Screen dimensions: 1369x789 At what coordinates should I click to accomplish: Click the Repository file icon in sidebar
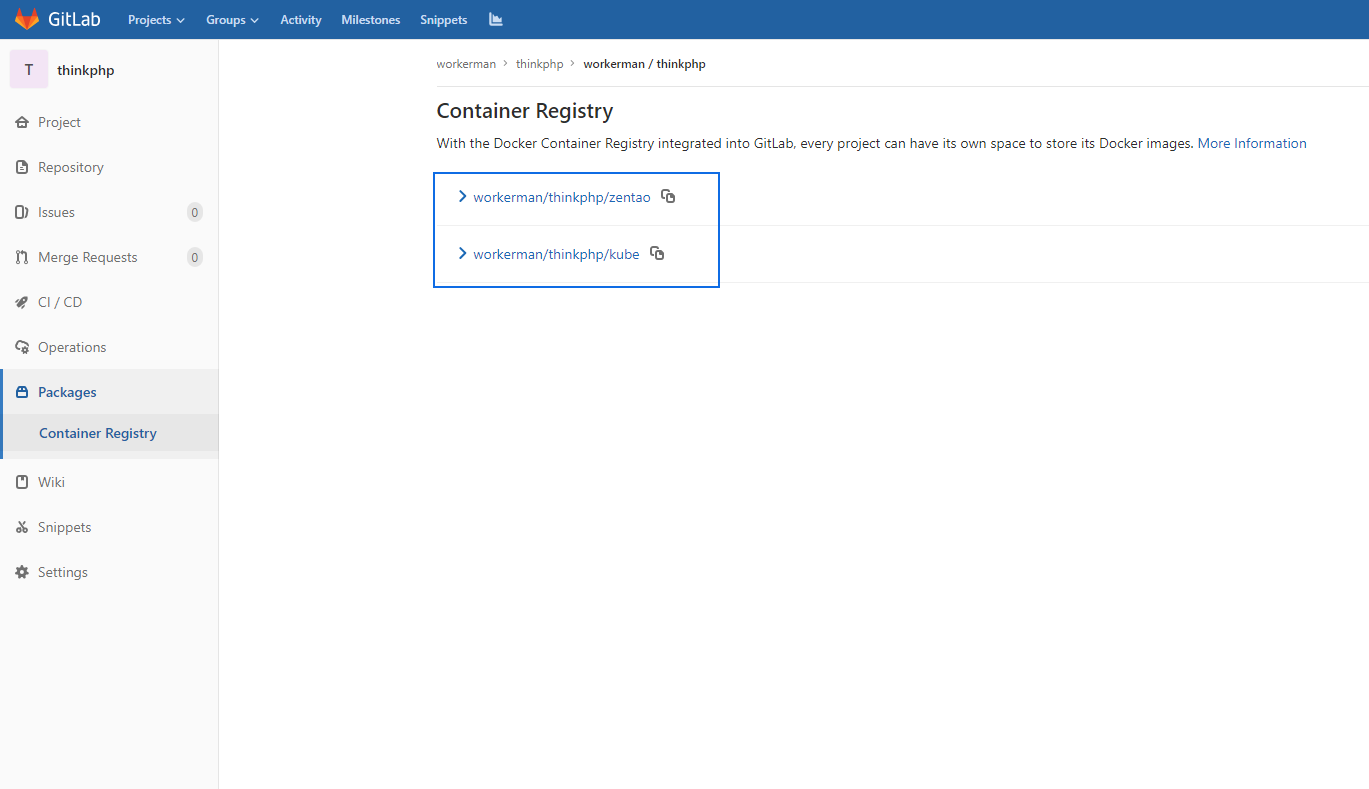pyautogui.click(x=22, y=167)
